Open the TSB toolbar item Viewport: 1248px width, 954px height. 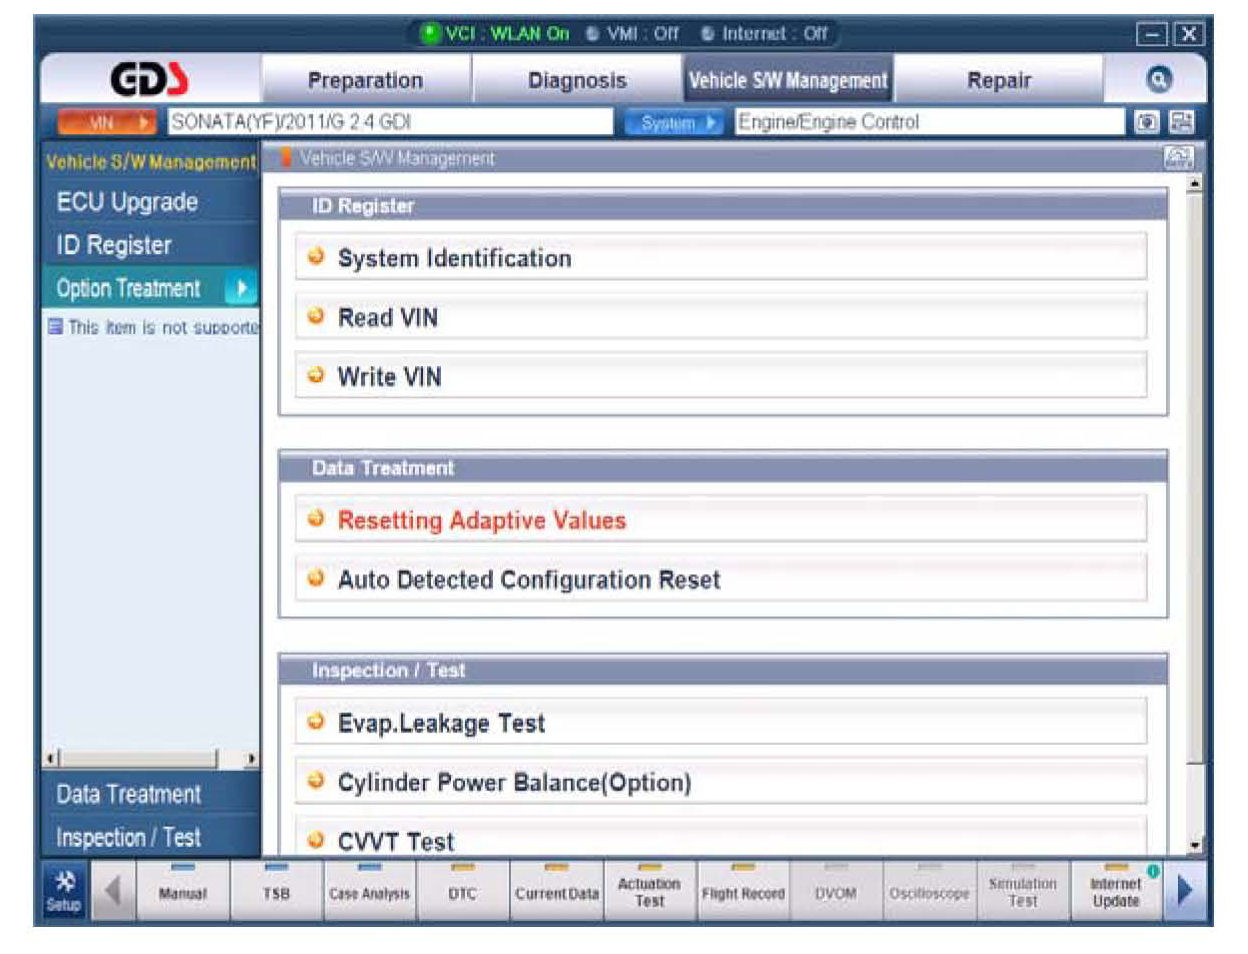click(276, 890)
